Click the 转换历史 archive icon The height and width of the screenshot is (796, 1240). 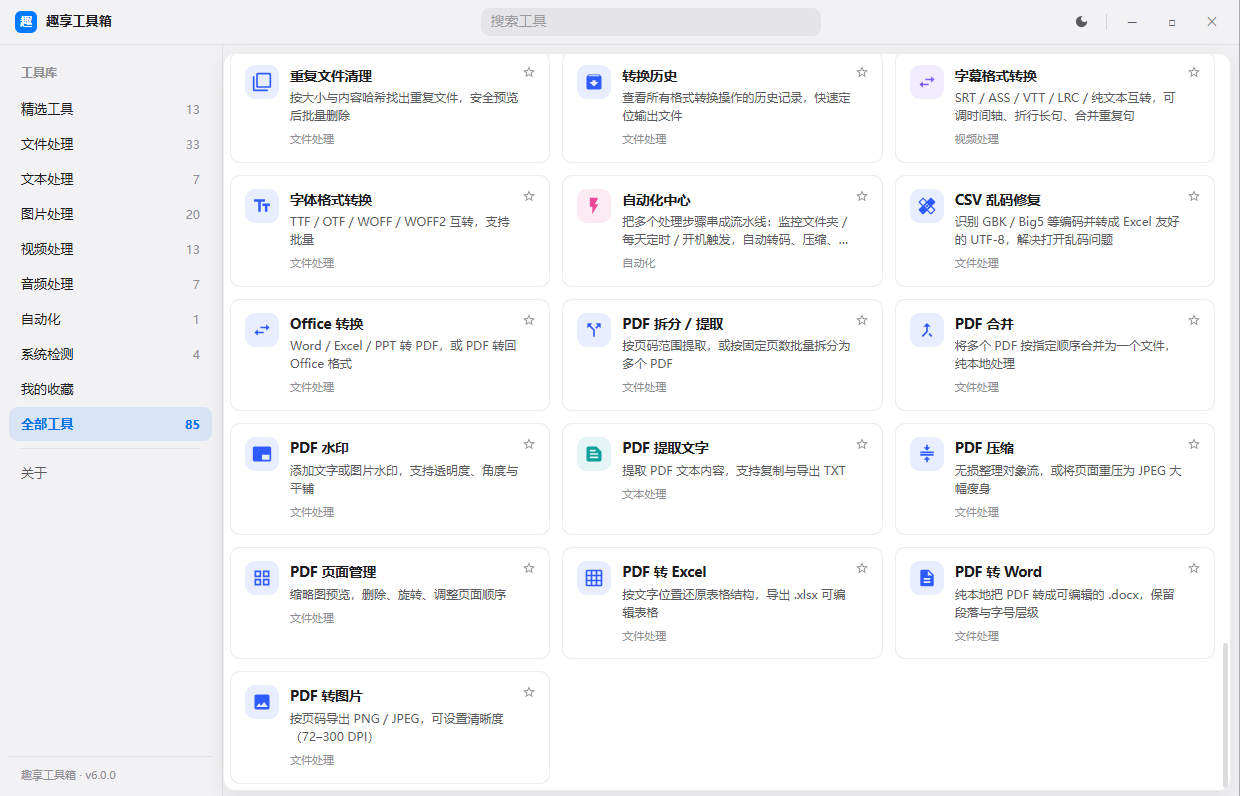pos(594,82)
